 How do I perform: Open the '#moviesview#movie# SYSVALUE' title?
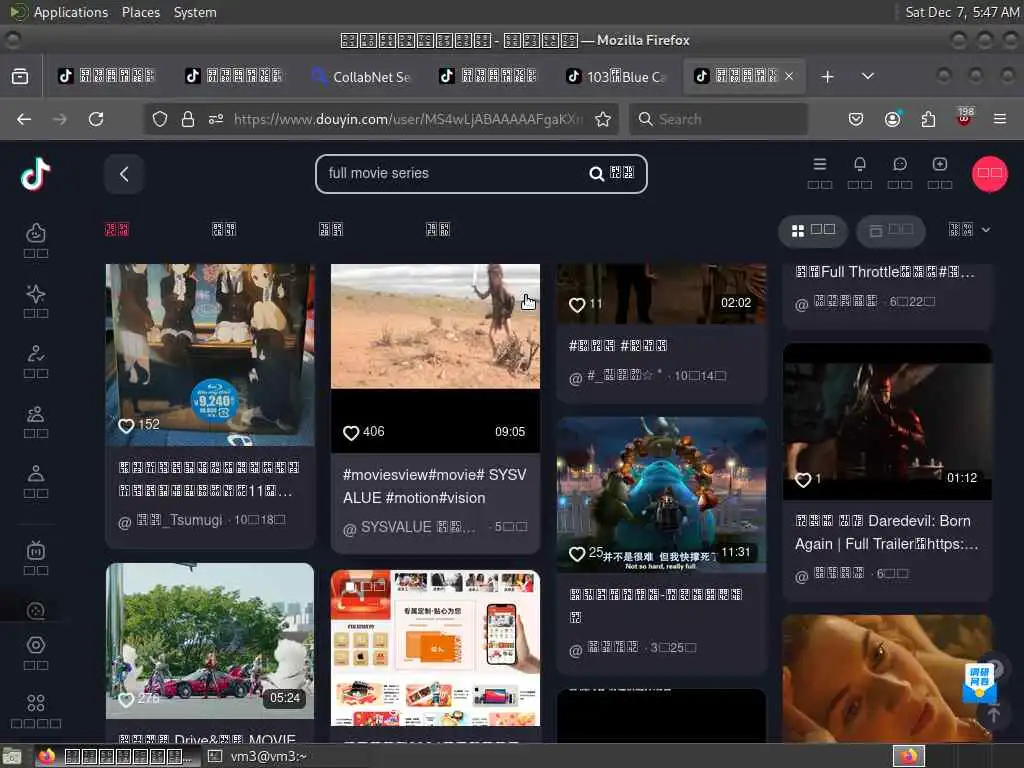434,486
